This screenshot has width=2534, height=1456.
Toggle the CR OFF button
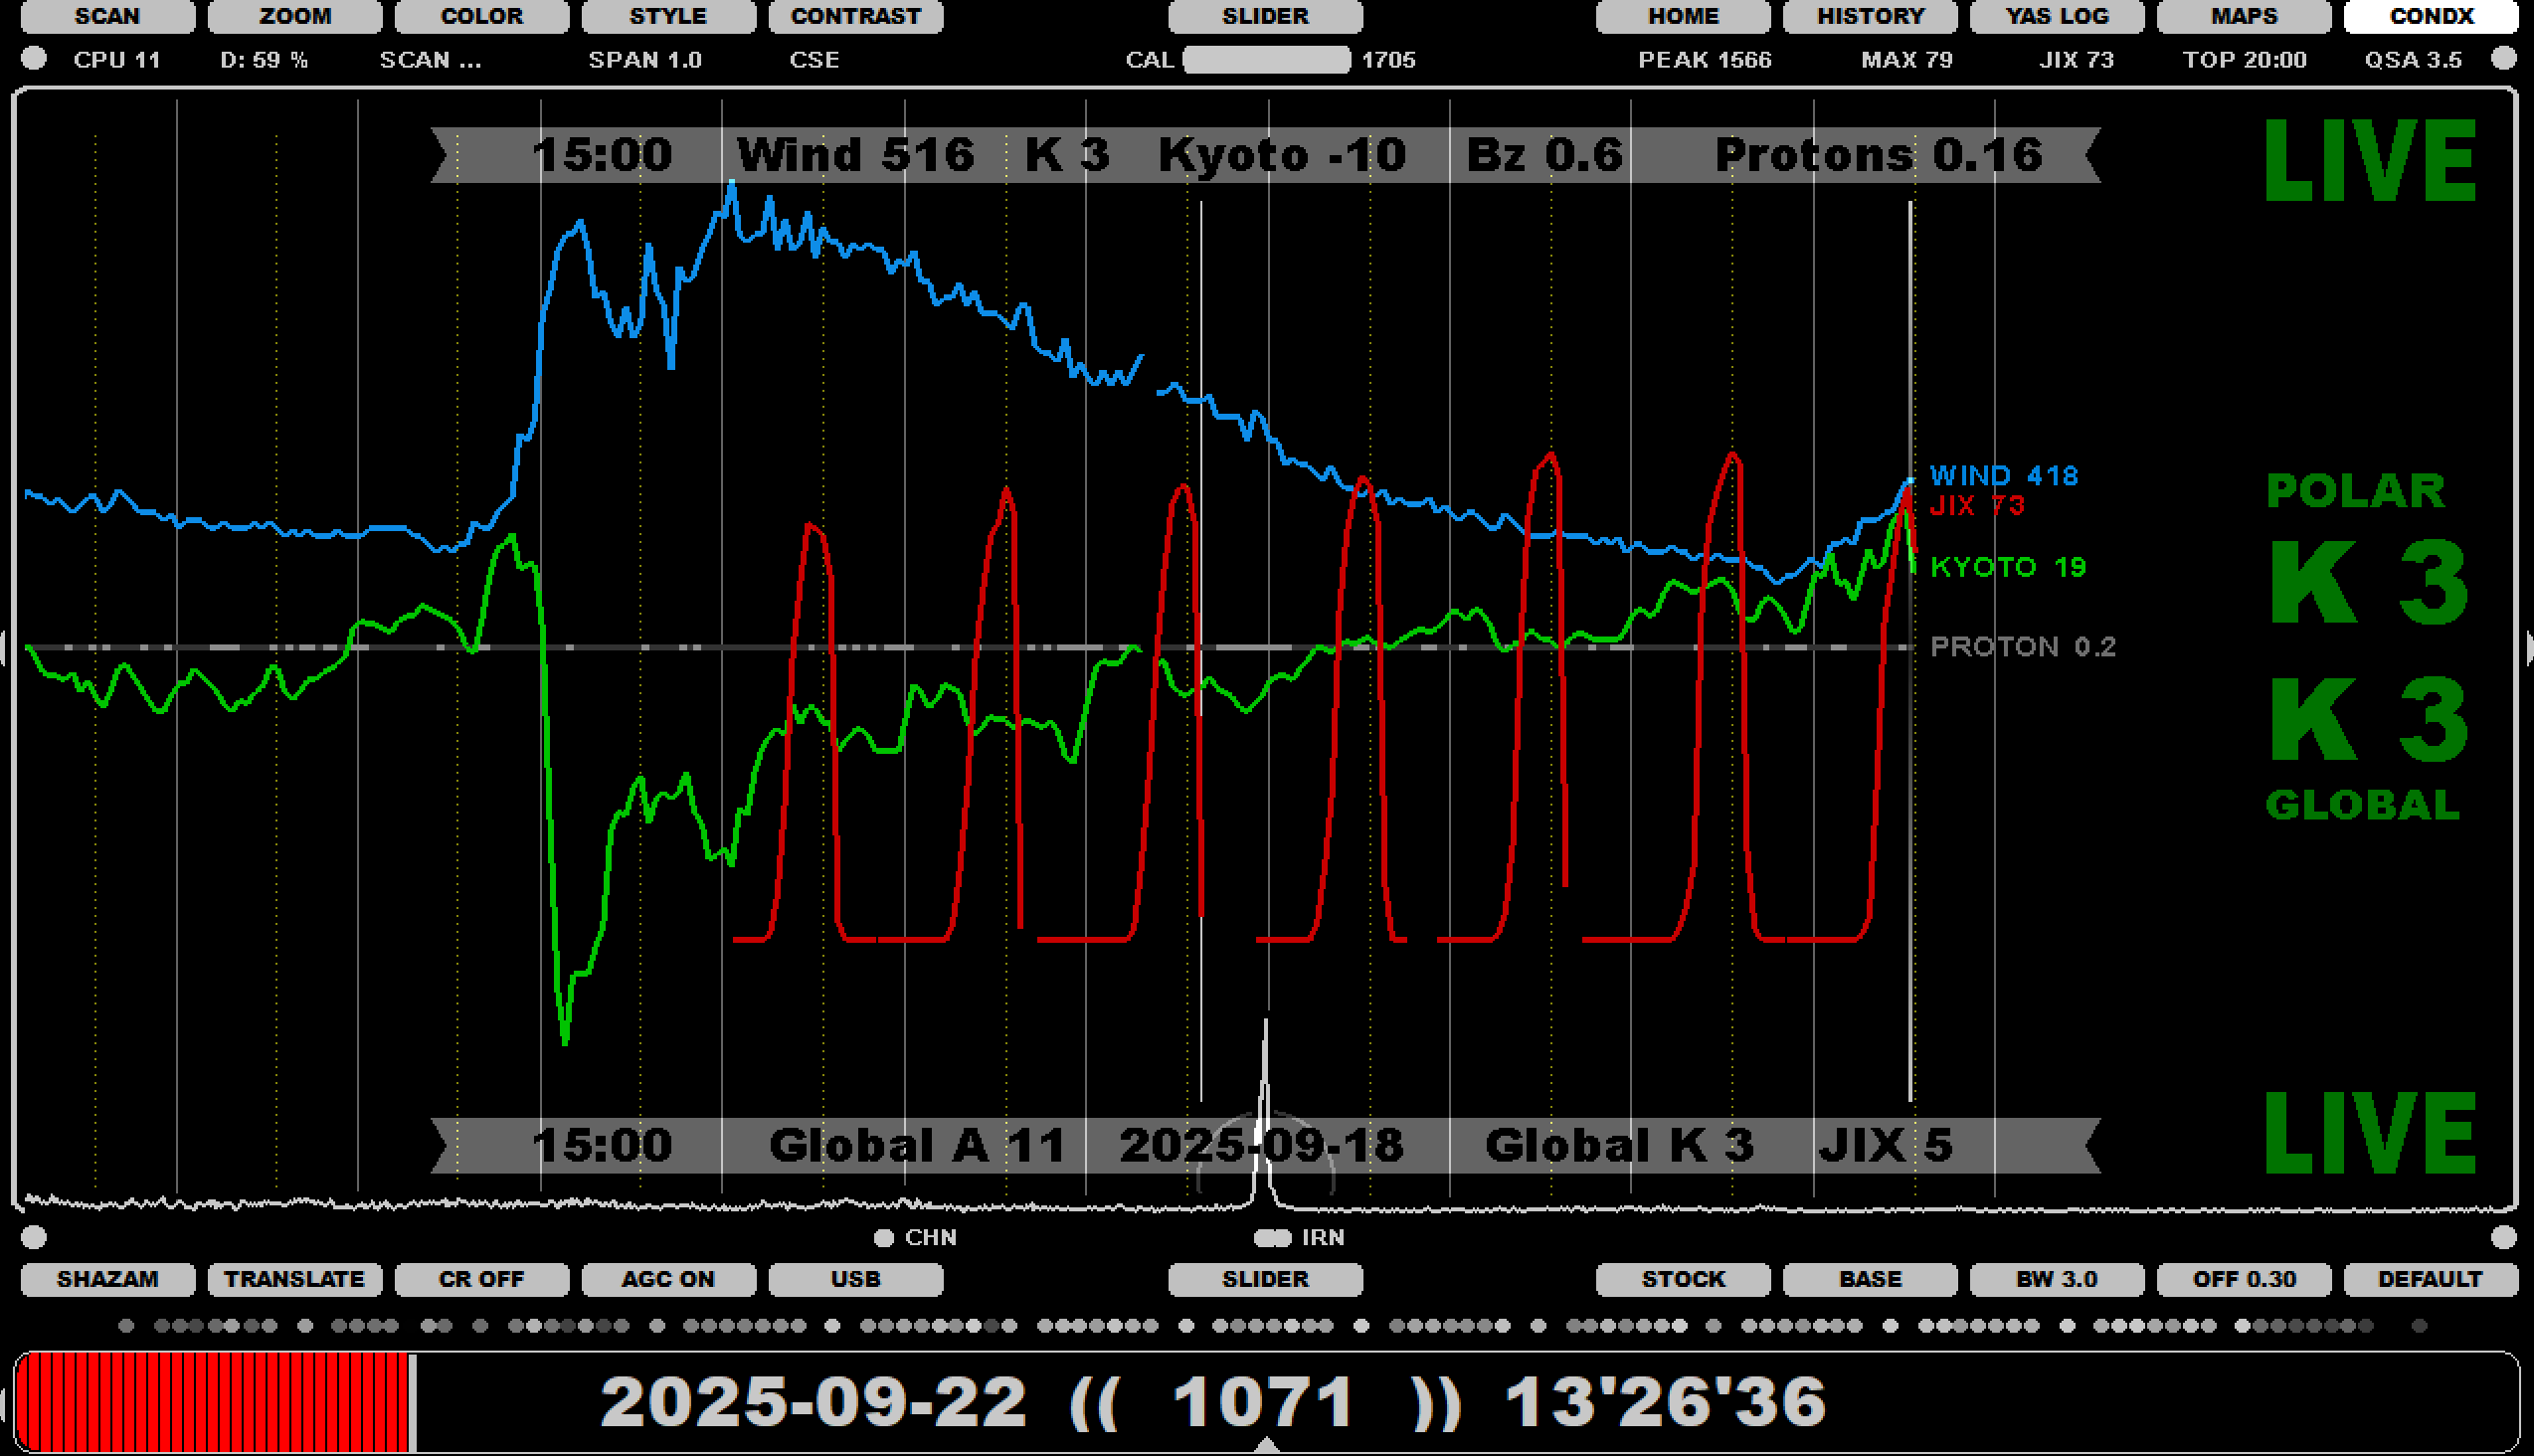481,1279
